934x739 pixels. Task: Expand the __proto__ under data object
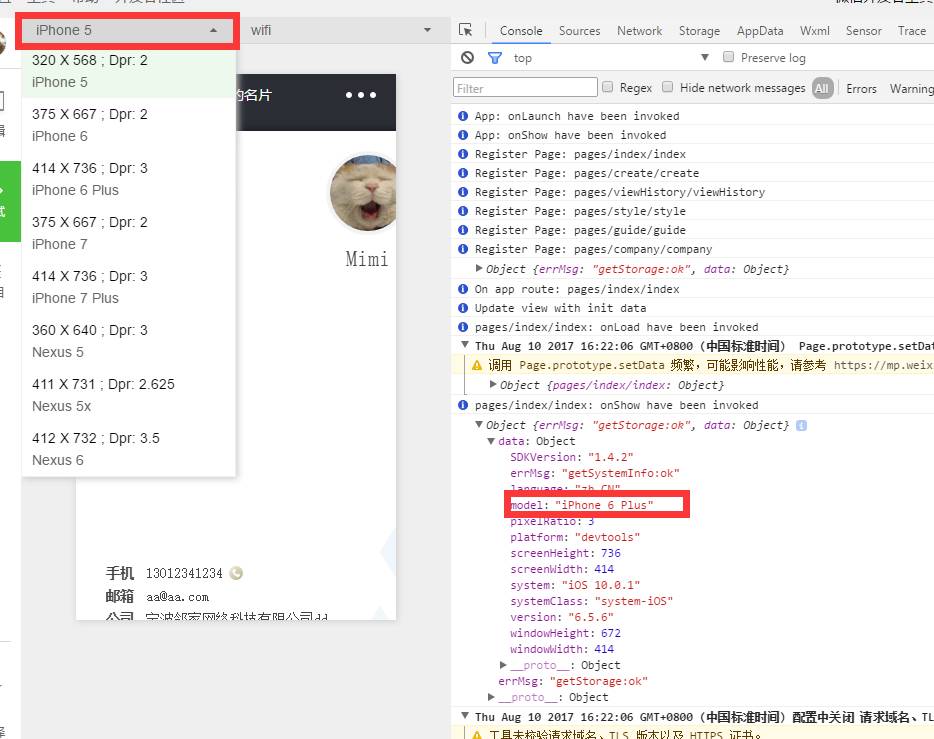(x=503, y=665)
